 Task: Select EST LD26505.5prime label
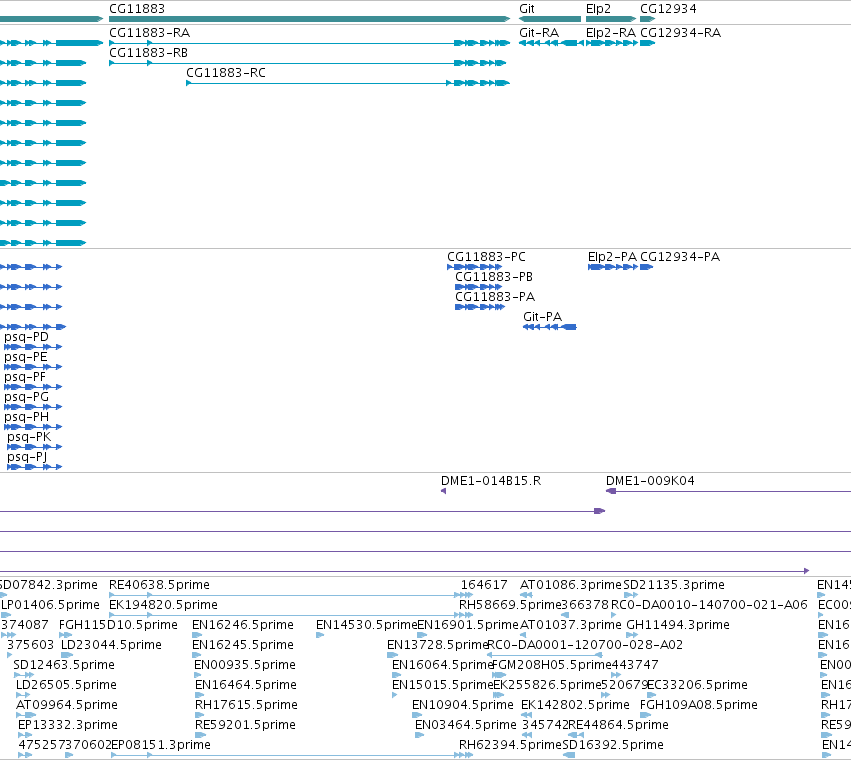tap(66, 685)
